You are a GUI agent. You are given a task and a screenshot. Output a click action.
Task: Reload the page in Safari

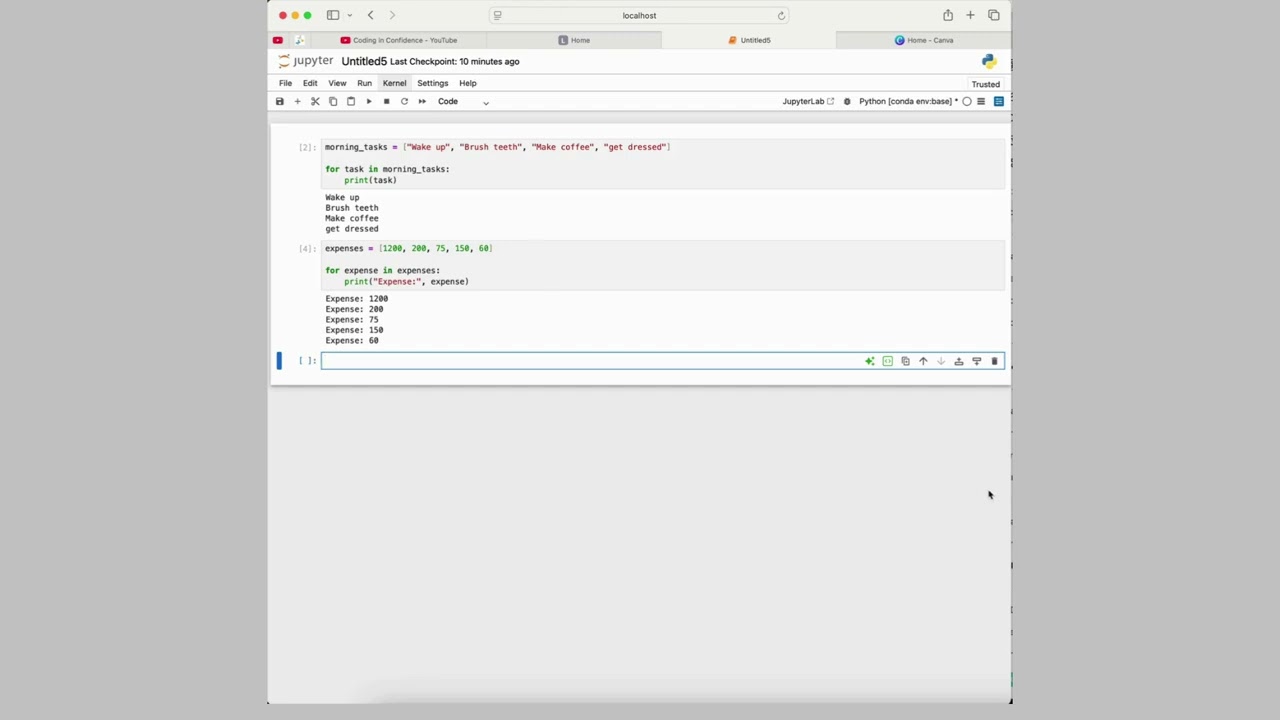tap(781, 15)
